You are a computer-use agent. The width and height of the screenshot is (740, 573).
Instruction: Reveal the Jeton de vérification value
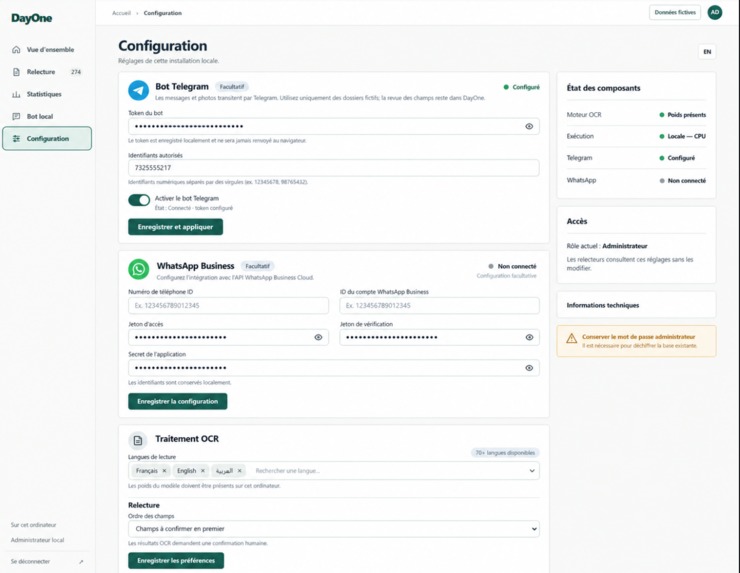(x=529, y=337)
